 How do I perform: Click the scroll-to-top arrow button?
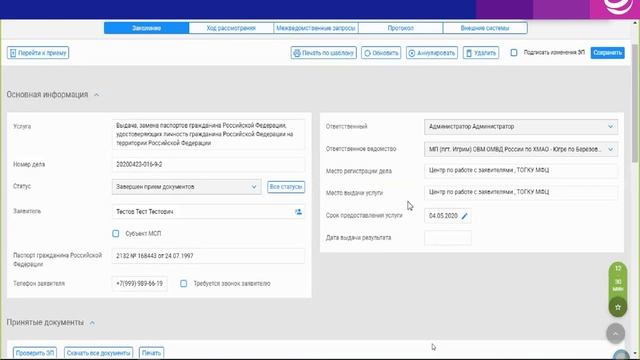pyautogui.click(x=616, y=333)
